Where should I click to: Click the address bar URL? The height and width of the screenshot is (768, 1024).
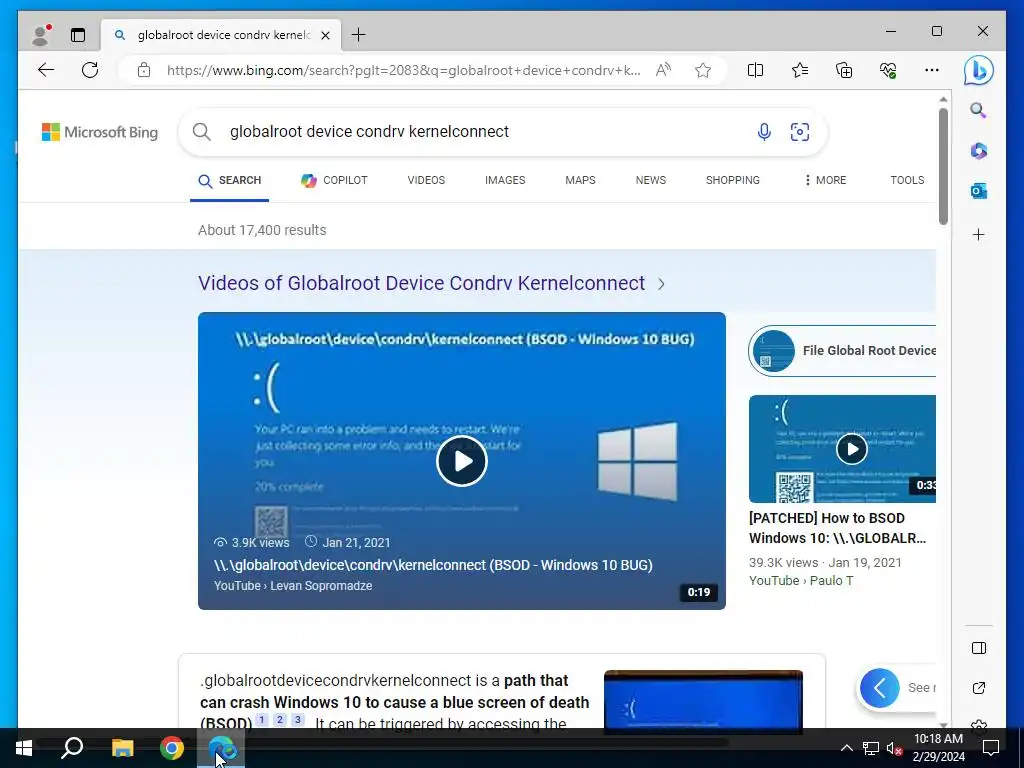403,70
